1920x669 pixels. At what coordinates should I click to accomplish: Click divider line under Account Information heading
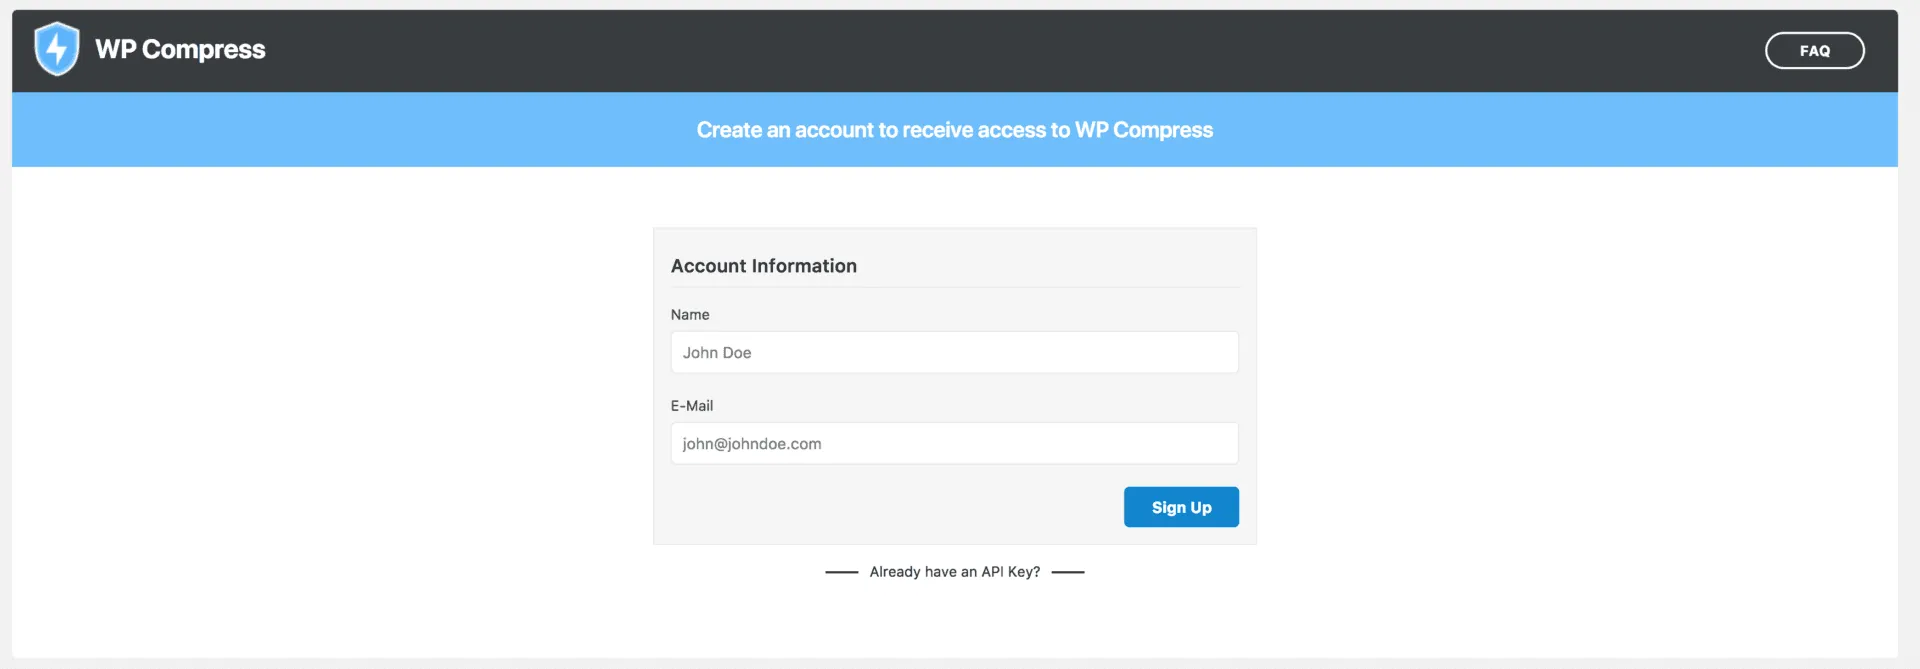[954, 288]
